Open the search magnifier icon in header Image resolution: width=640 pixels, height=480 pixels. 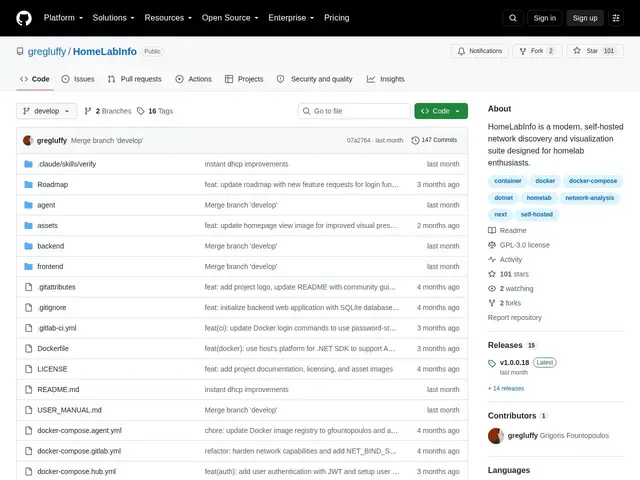[513, 18]
